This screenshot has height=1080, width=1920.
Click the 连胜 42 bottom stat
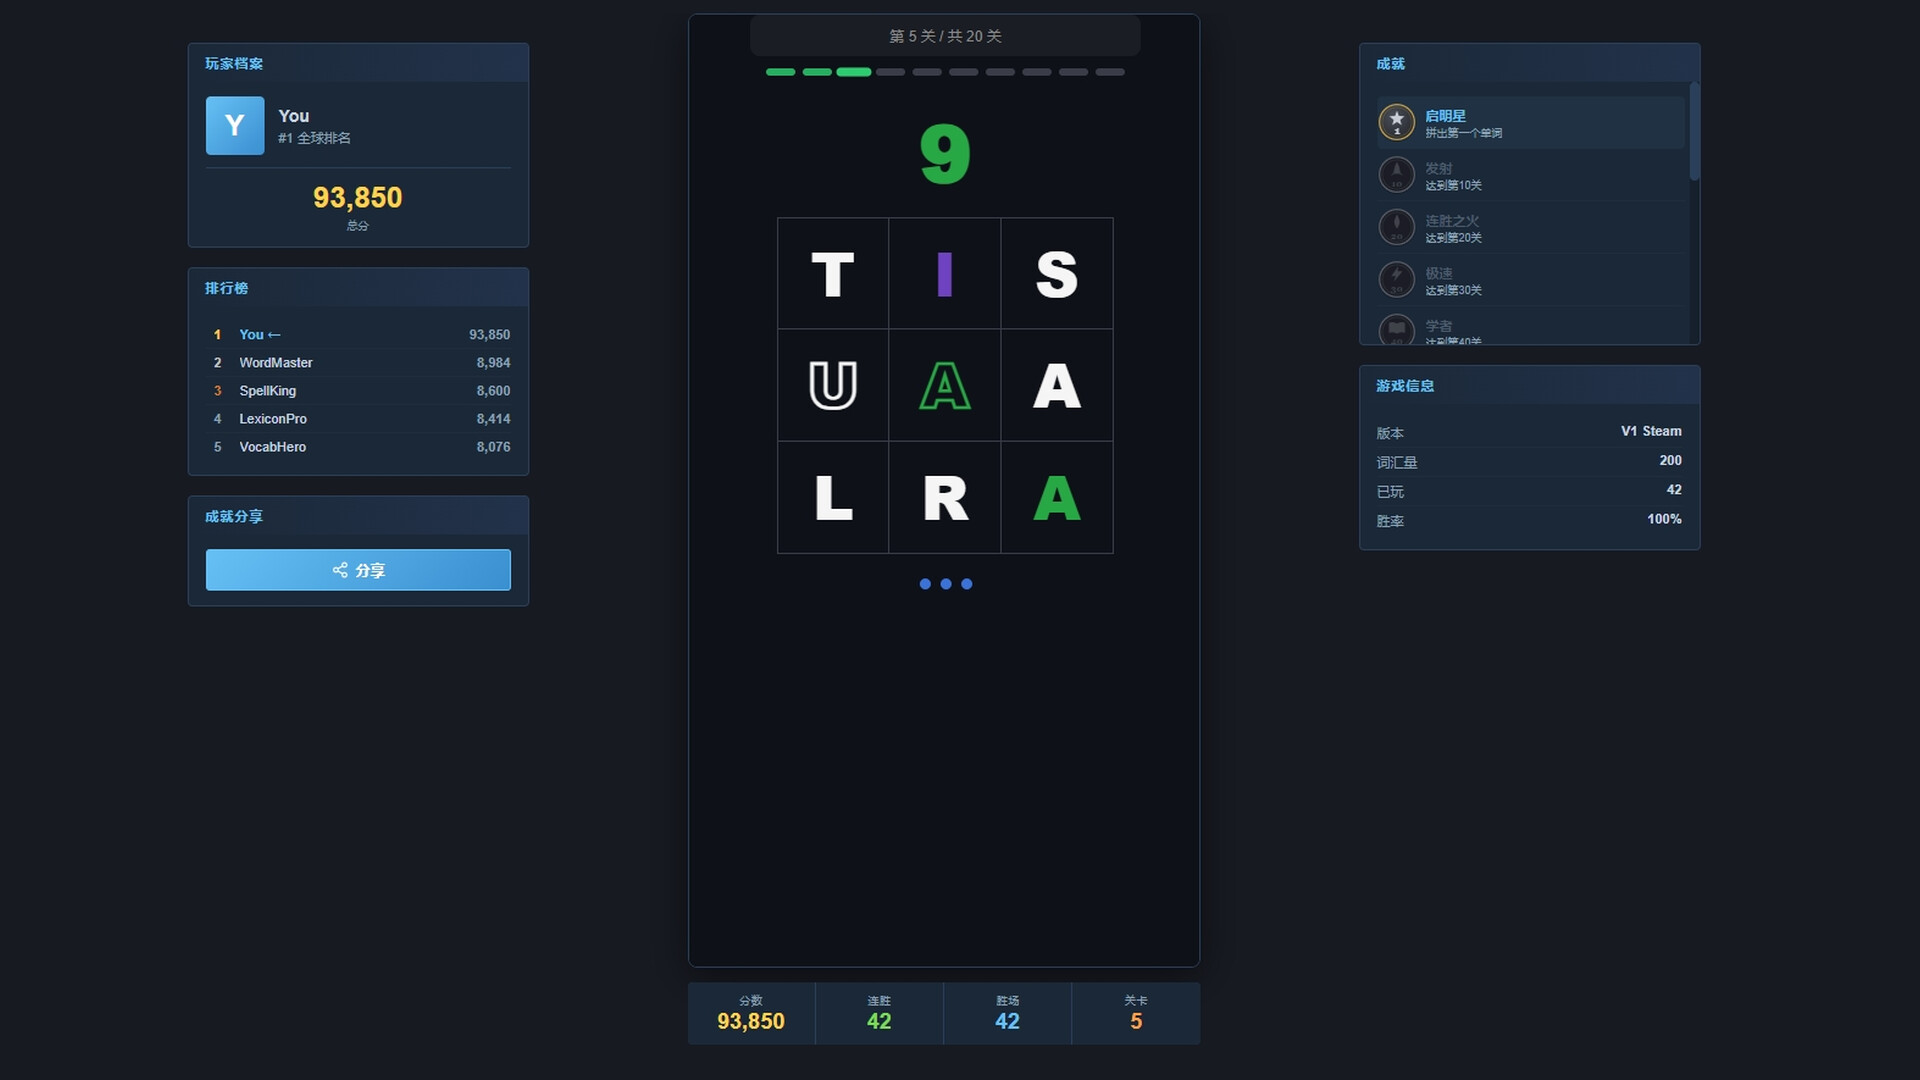(x=879, y=1013)
